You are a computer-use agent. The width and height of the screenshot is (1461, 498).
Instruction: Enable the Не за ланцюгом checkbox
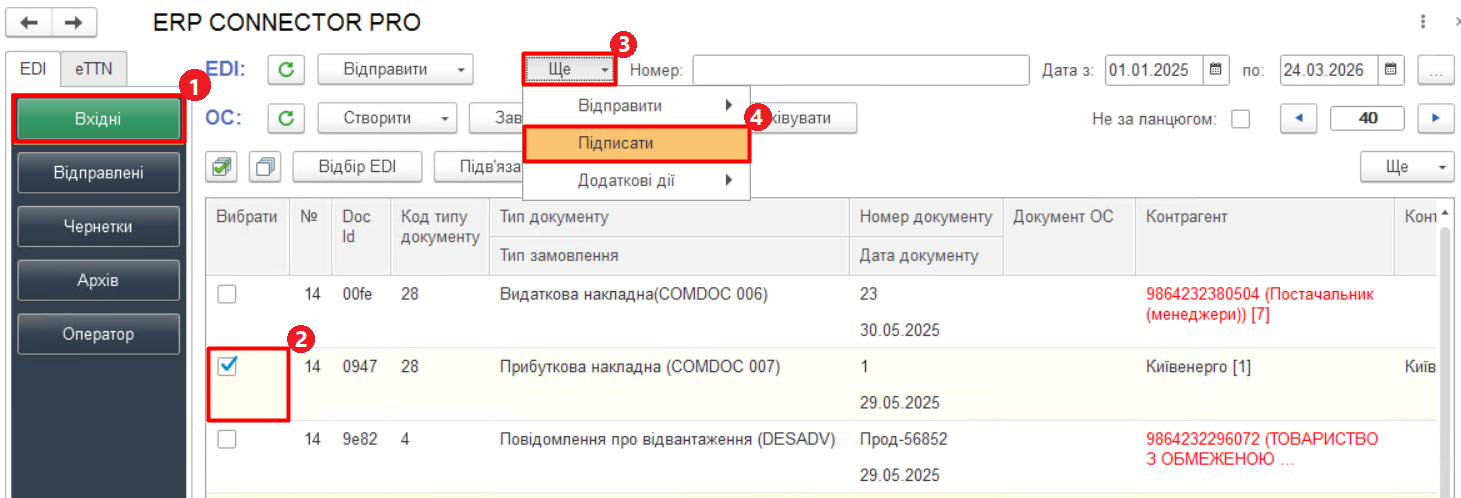pos(1240,119)
